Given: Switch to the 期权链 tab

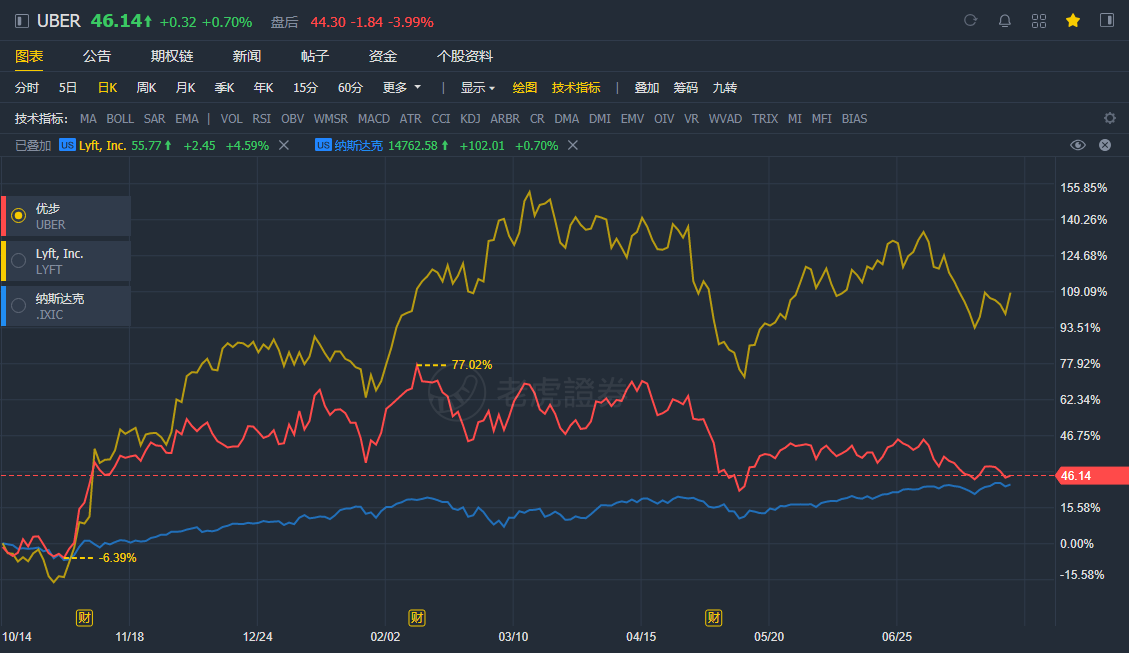Looking at the screenshot, I should pyautogui.click(x=171, y=56).
